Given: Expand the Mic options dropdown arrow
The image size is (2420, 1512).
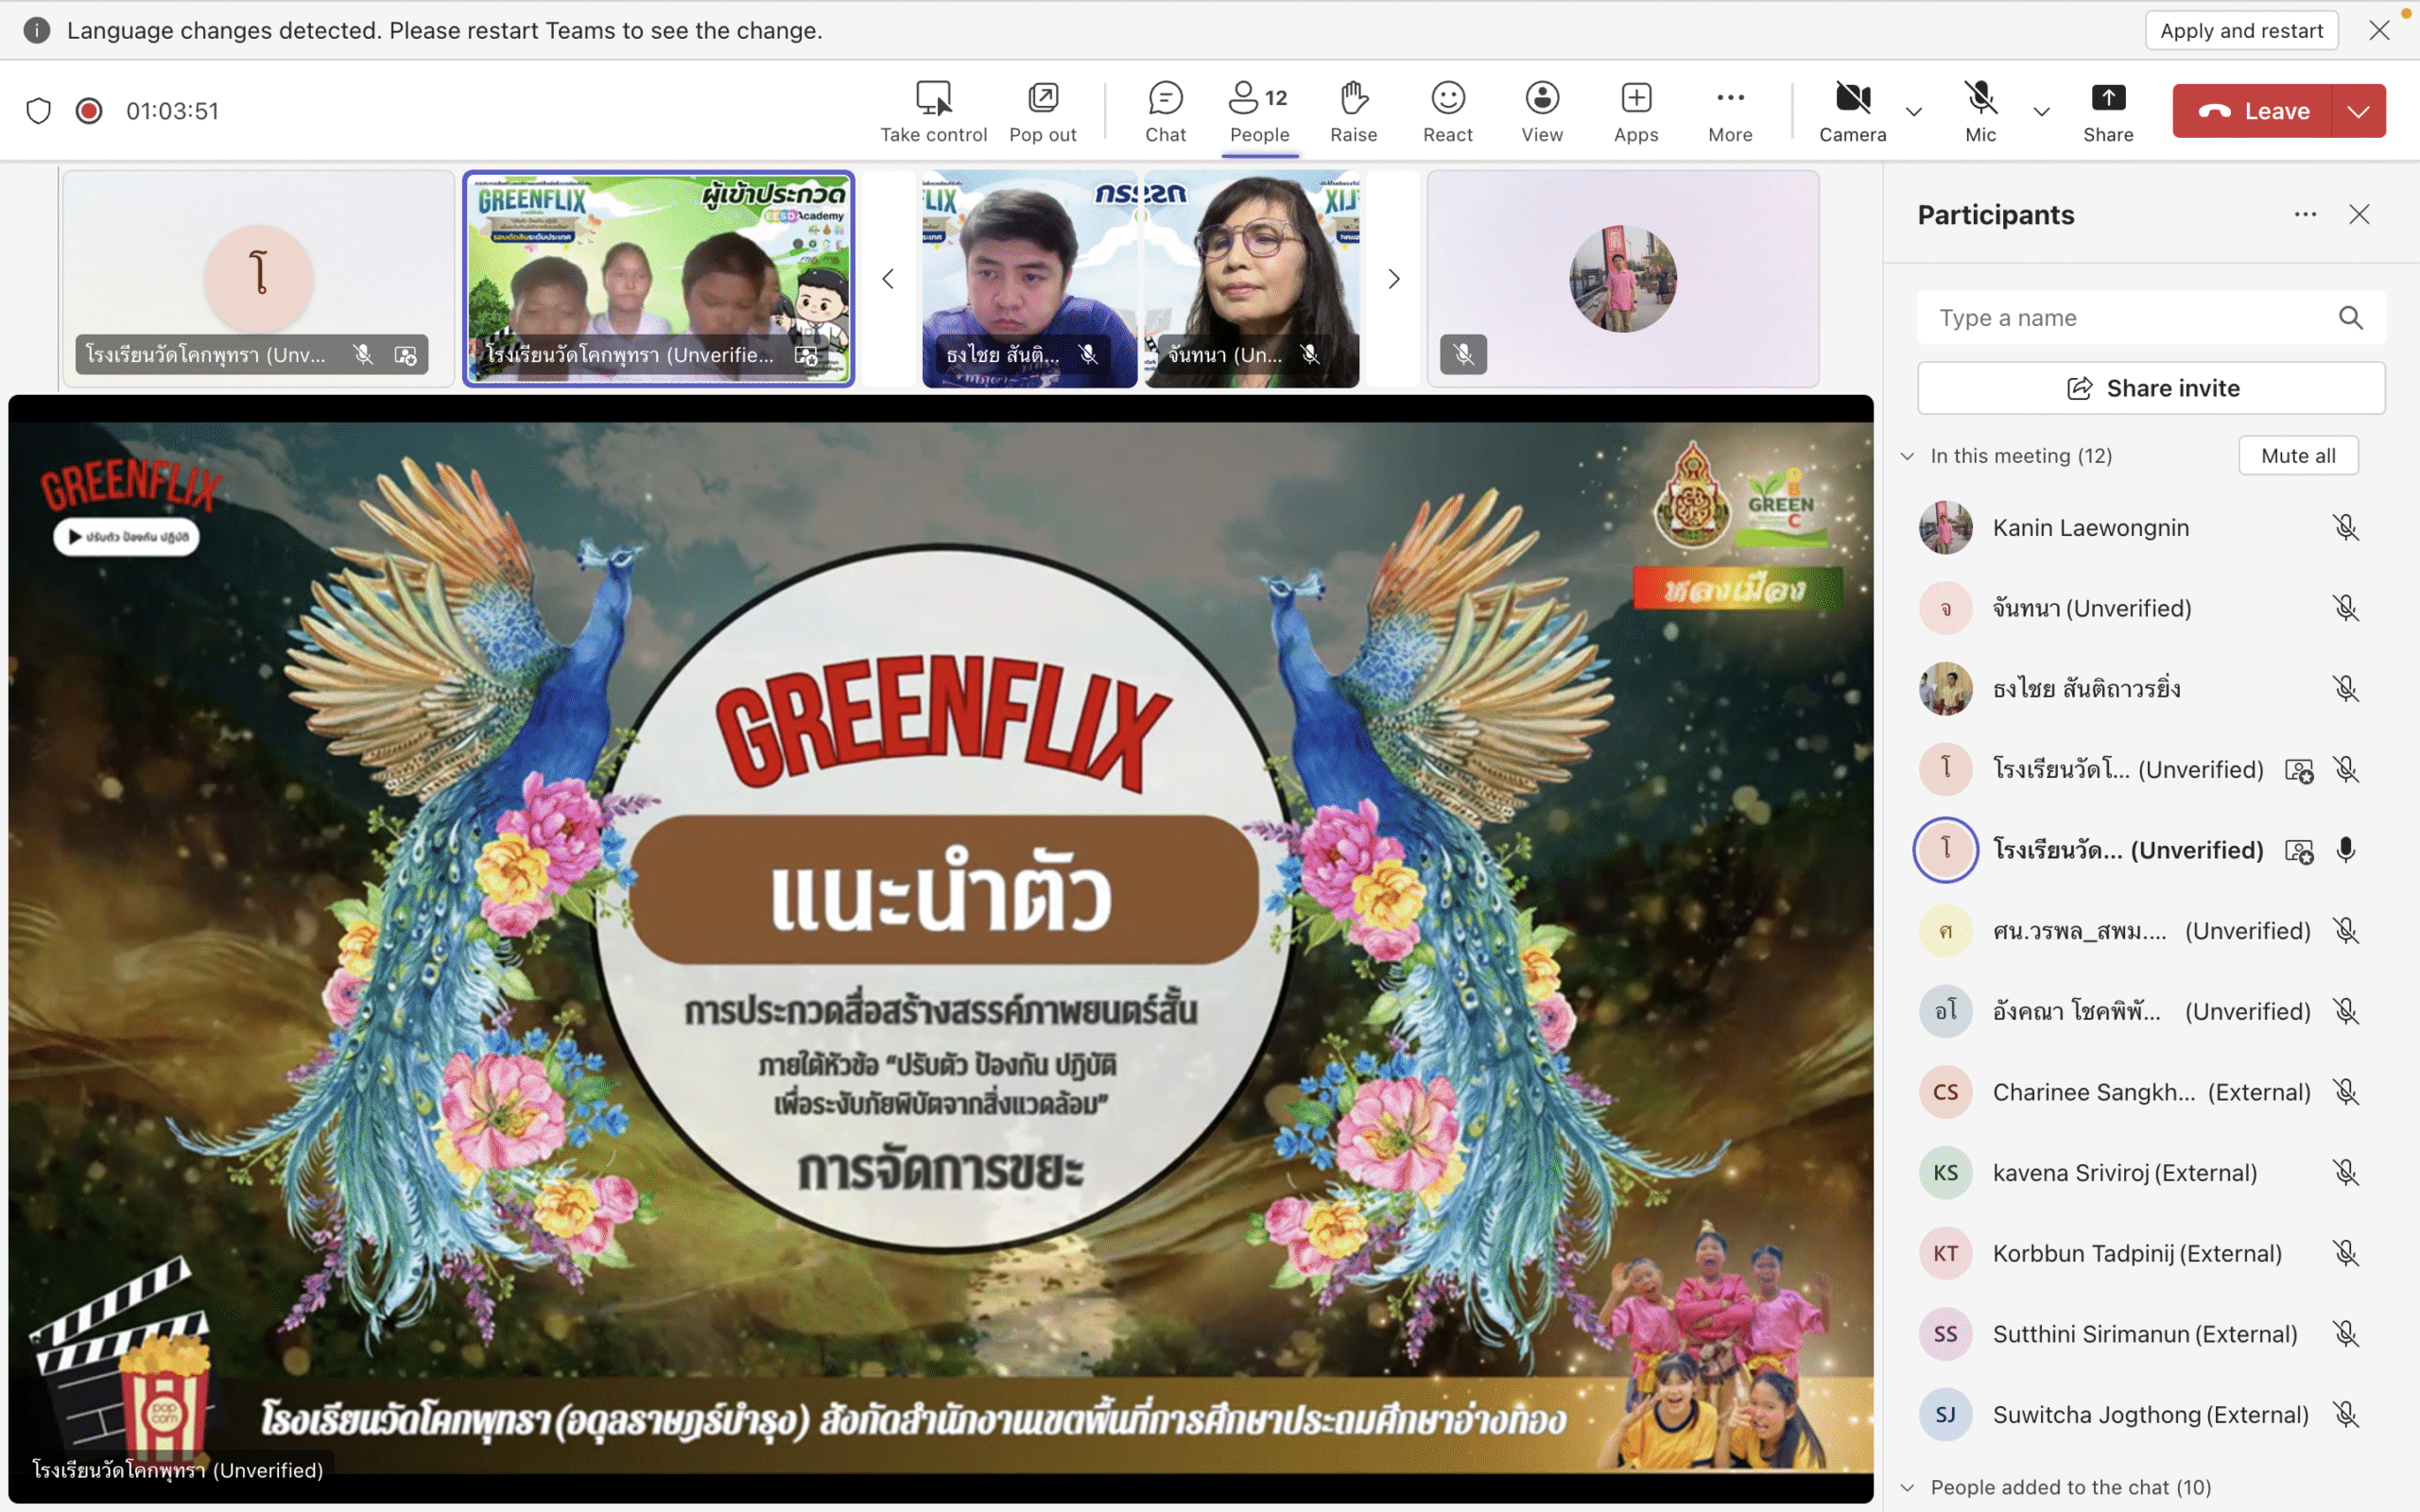Looking at the screenshot, I should tap(2041, 111).
